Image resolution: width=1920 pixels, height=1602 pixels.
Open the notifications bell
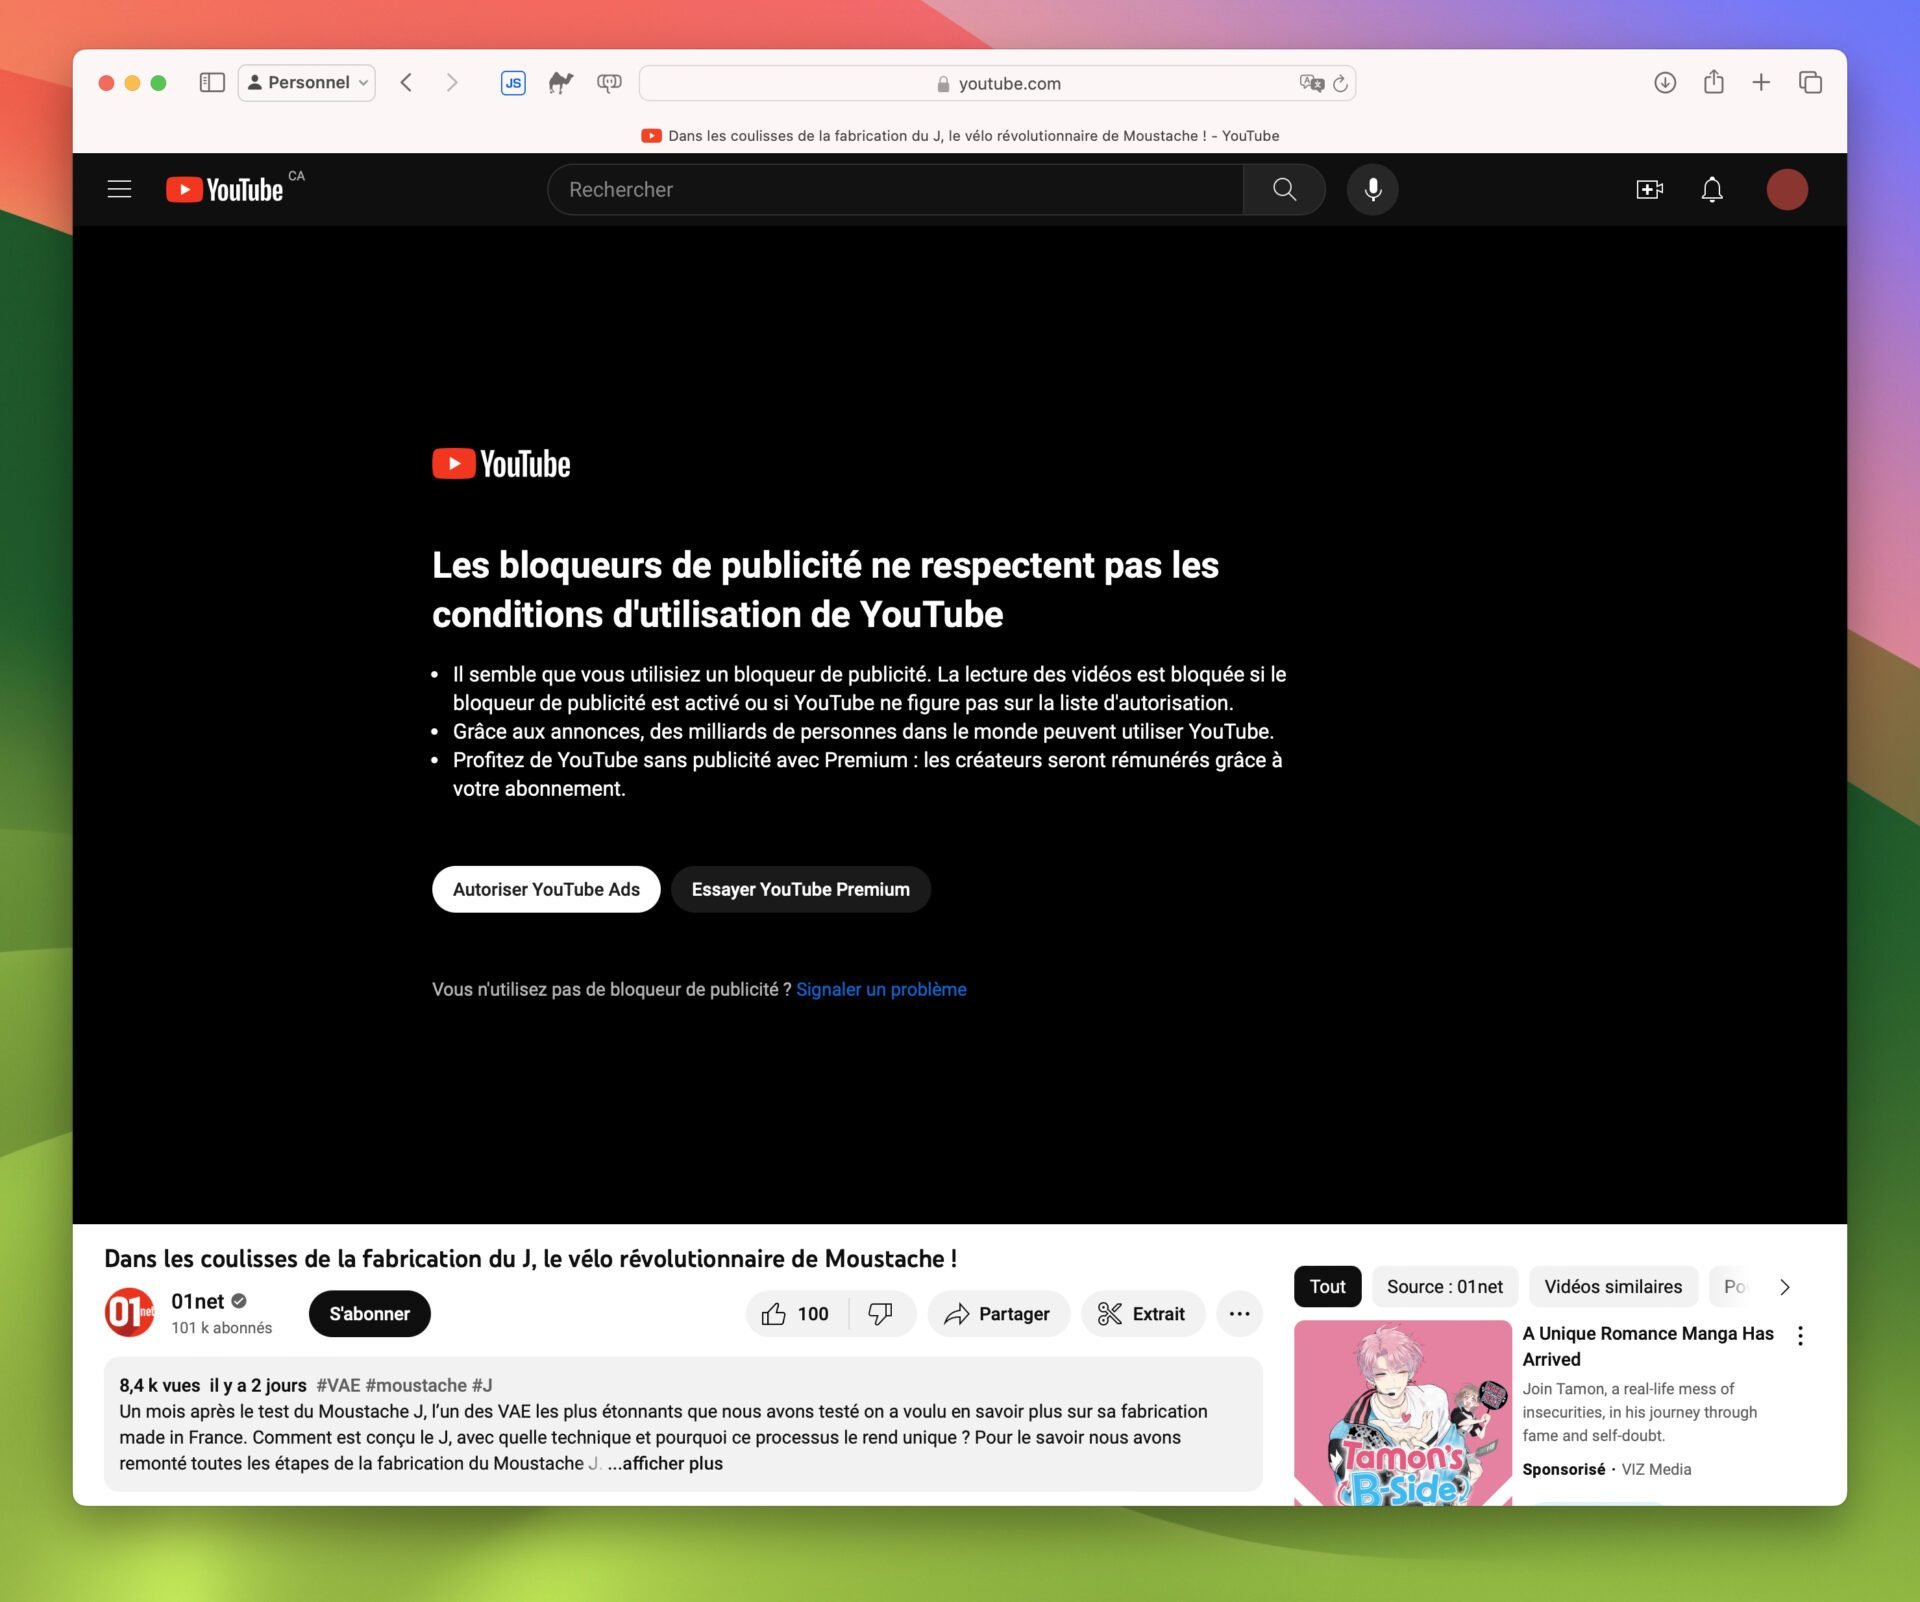coord(1713,189)
